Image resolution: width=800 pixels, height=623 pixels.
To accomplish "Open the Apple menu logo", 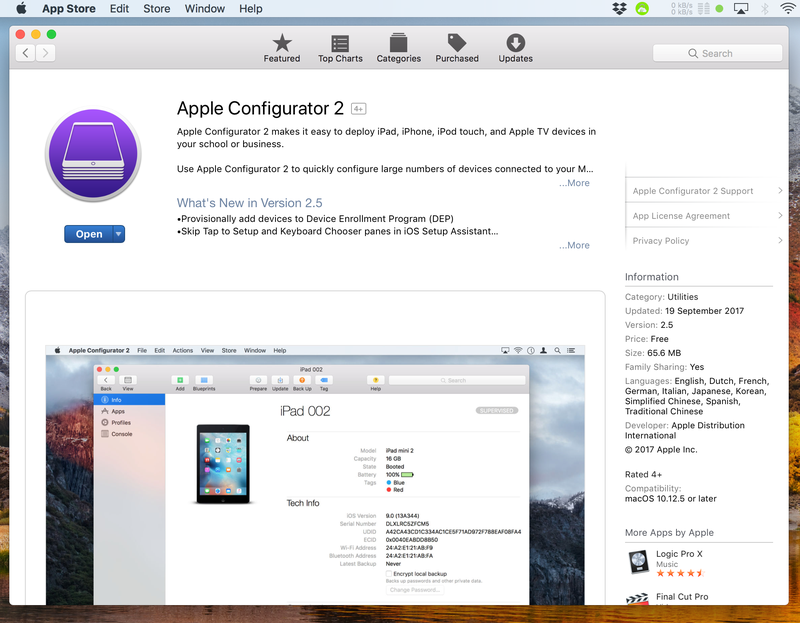I will [21, 8].
